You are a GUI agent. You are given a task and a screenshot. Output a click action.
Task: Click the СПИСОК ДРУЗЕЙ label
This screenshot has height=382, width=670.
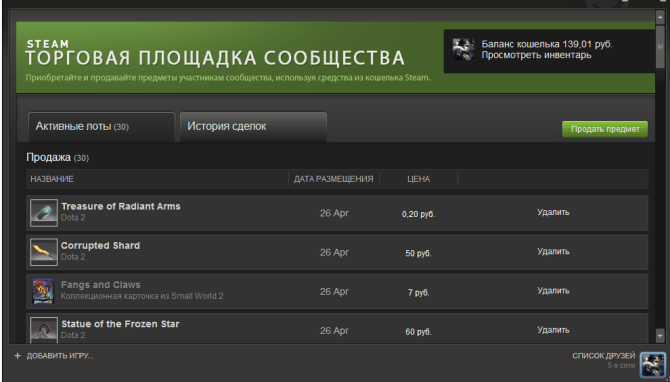click(x=604, y=356)
